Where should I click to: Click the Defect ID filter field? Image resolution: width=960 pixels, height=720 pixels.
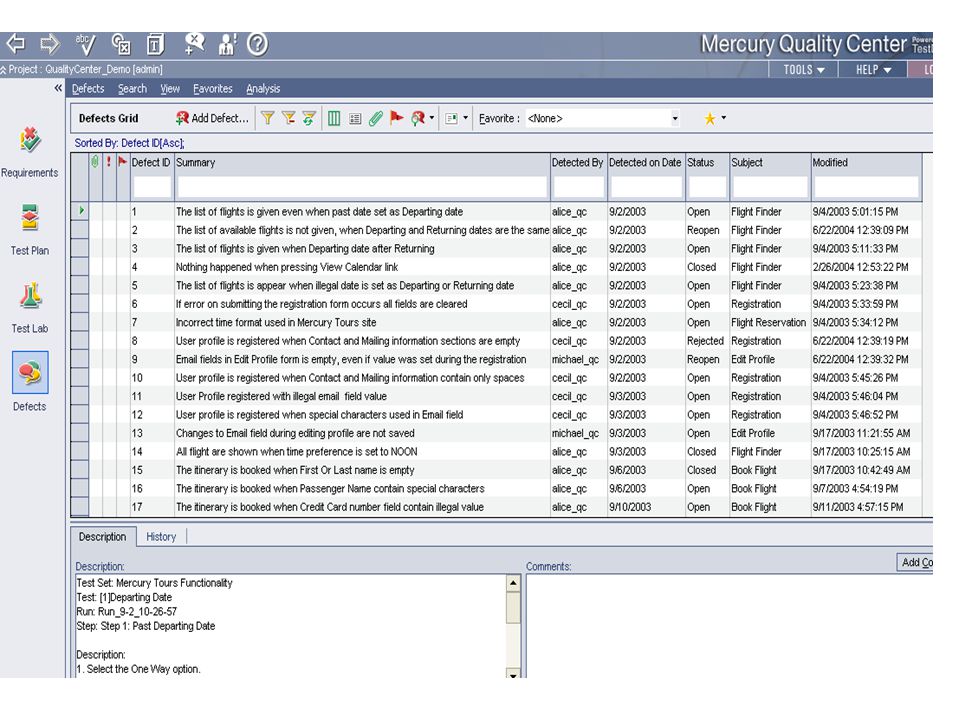coord(152,187)
